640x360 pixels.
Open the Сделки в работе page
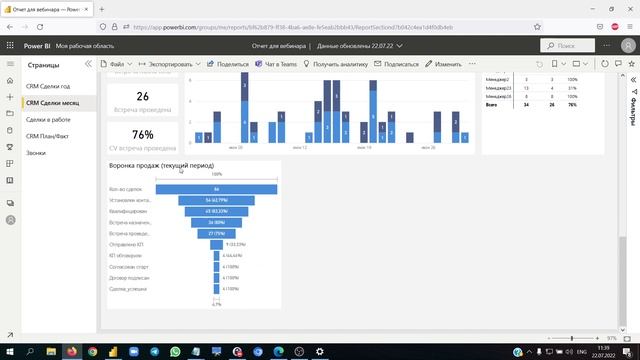pyautogui.click(x=48, y=120)
